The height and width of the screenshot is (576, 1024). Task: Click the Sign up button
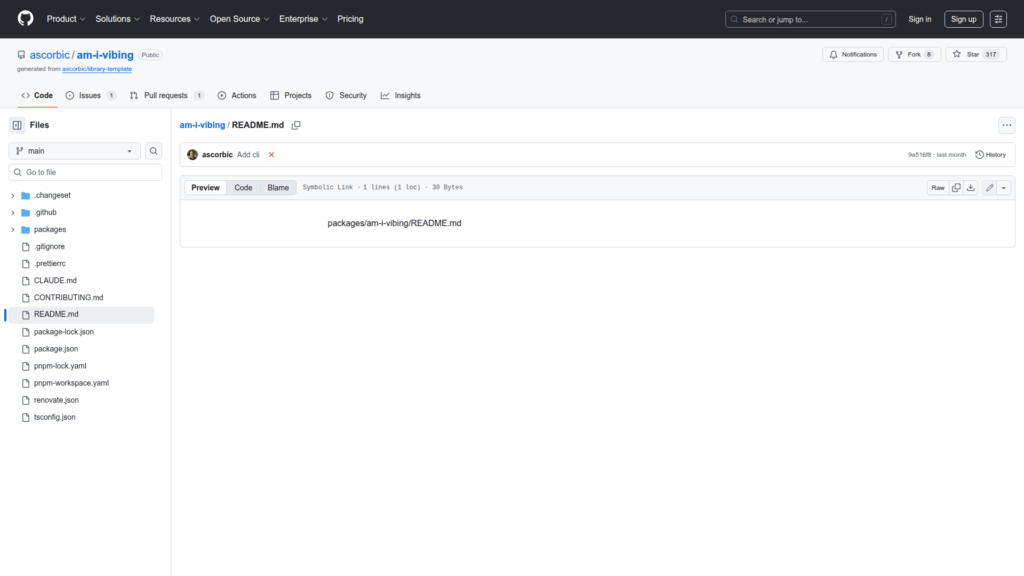963,19
